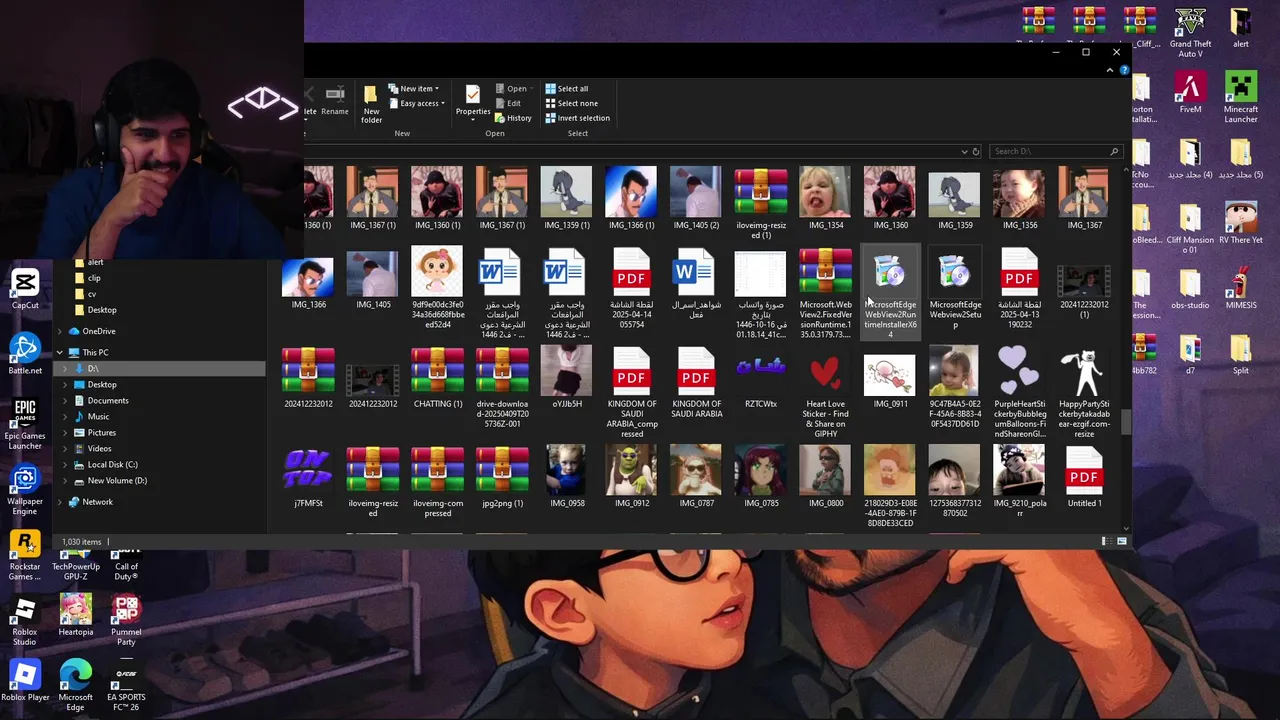The image size is (1280, 720).
Task: Expand the Documents tree node arrow
Action: pos(66,400)
